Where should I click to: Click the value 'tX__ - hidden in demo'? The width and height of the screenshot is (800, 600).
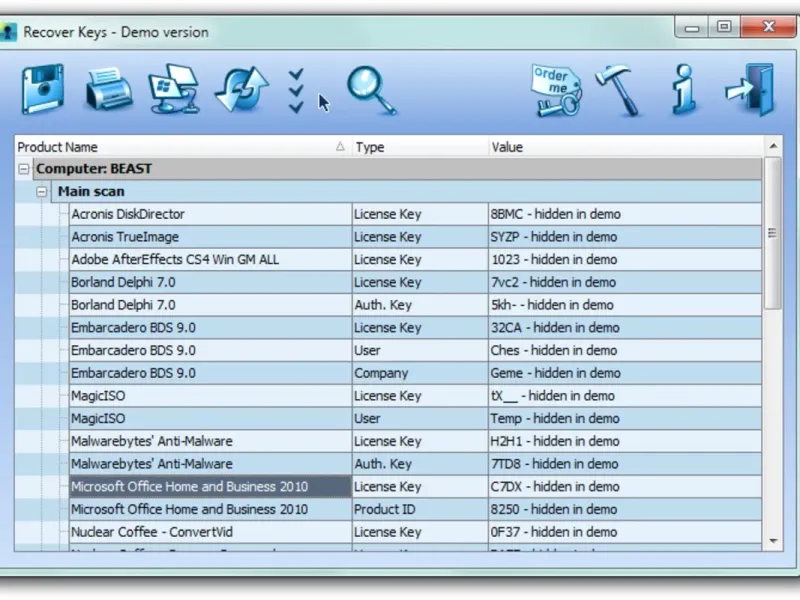tap(553, 396)
